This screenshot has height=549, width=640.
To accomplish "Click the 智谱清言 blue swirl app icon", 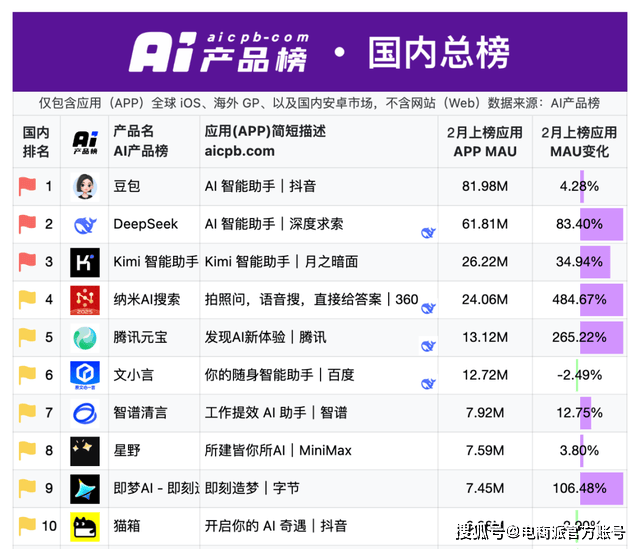I will 85,413.
